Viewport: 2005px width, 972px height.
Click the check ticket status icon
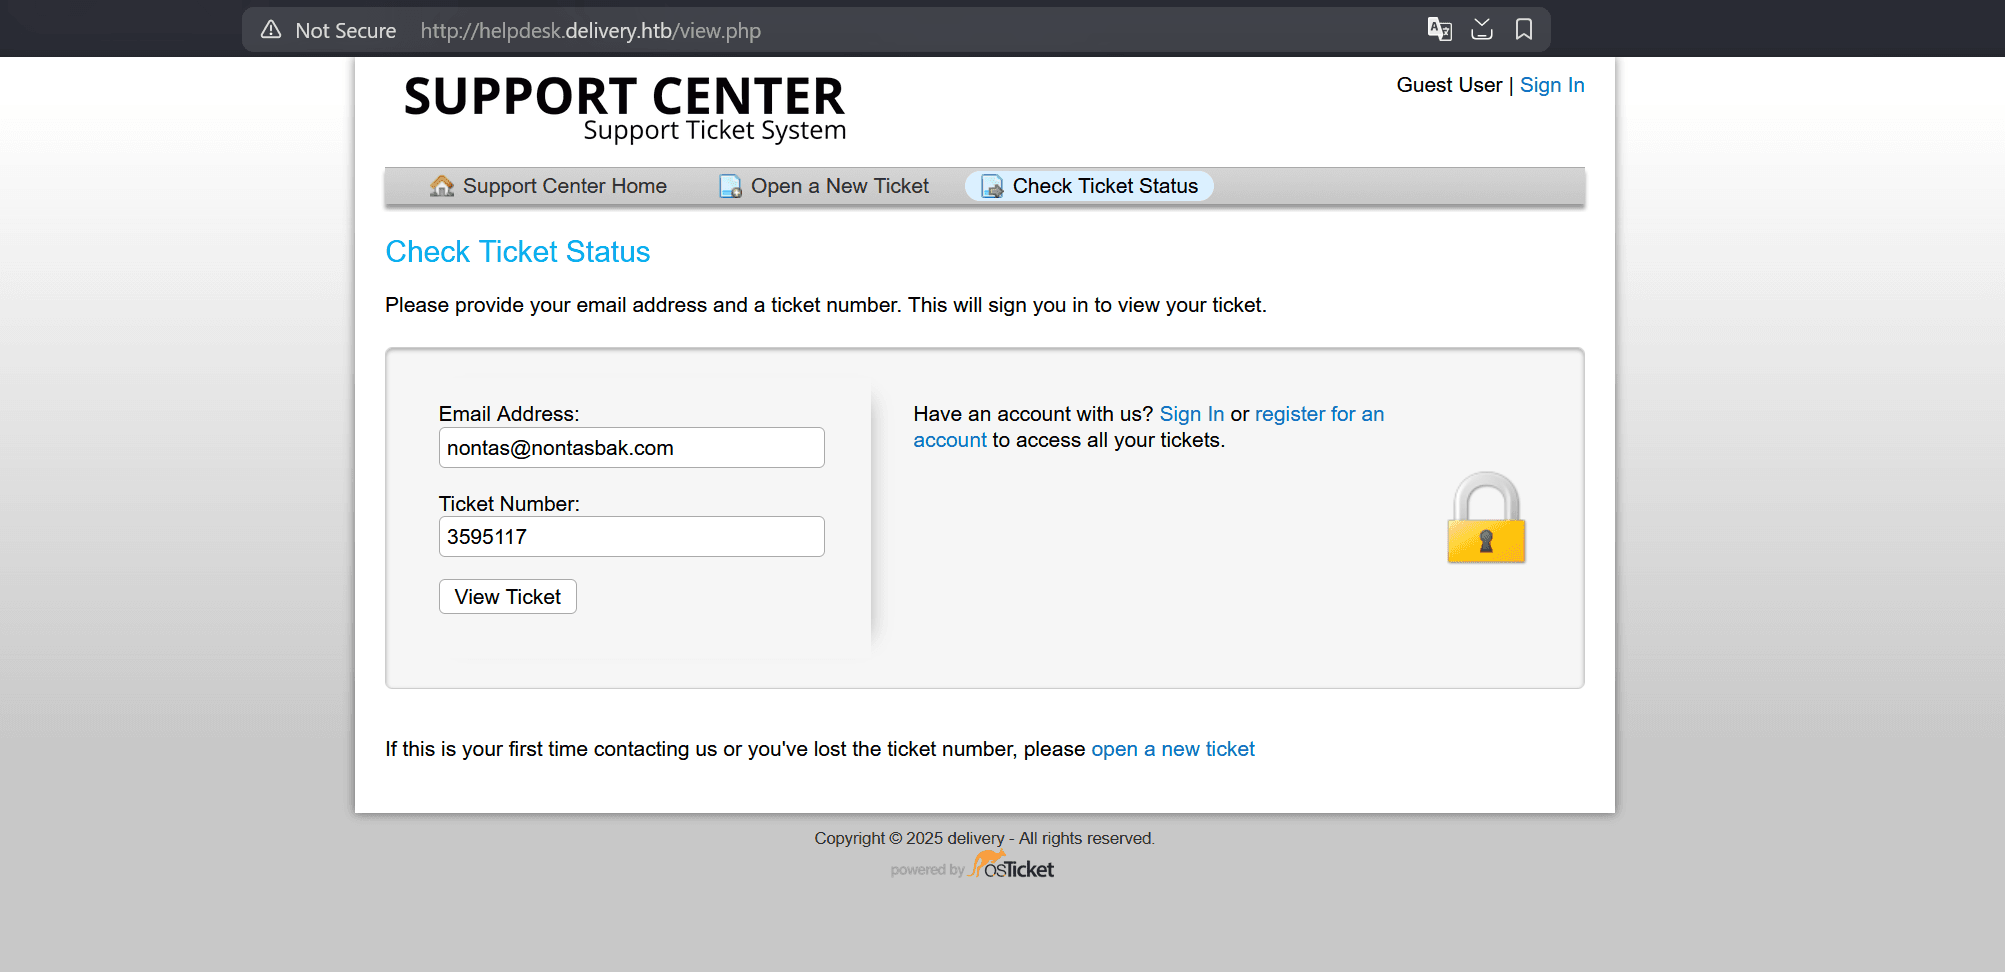tap(992, 187)
